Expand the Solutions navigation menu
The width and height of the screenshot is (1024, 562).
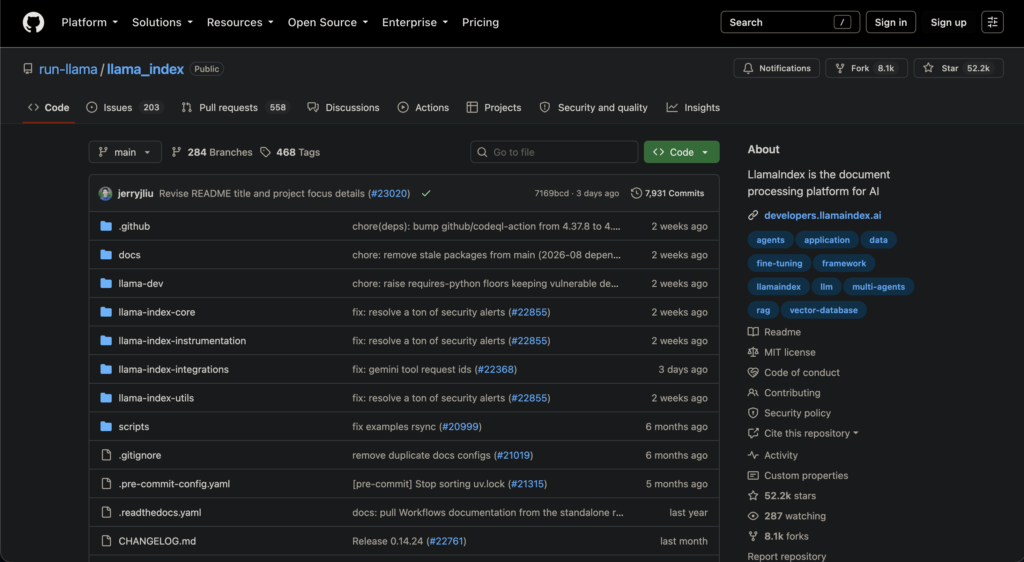point(162,22)
